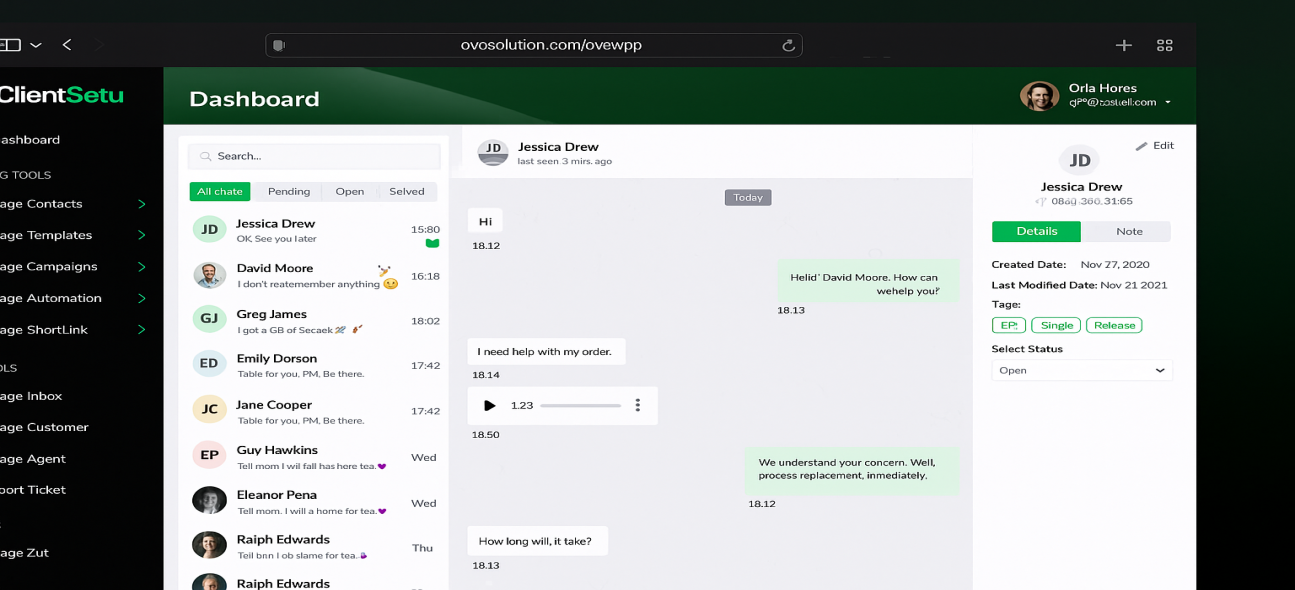
Task: Select the Open chats filter
Action: tap(350, 191)
